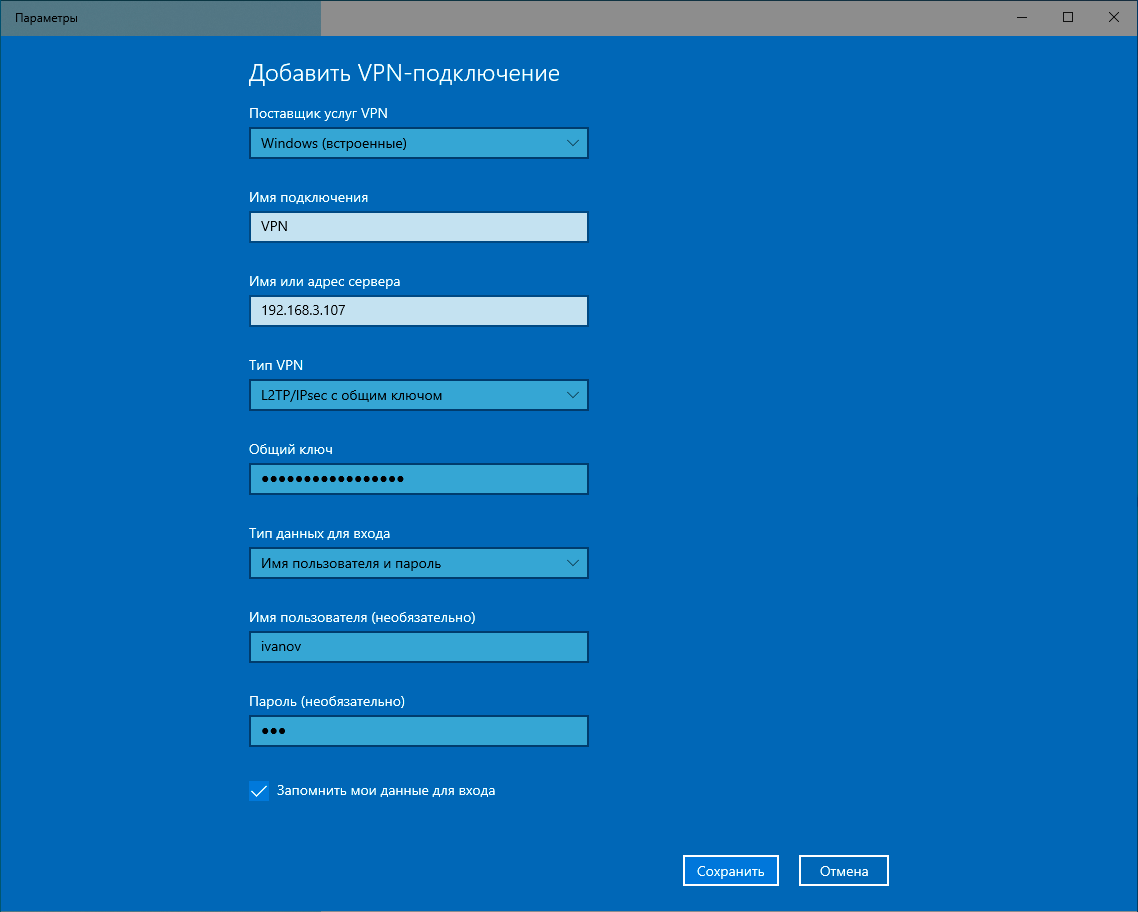Close the Параметры window
1138x912 pixels.
click(x=1113, y=17)
